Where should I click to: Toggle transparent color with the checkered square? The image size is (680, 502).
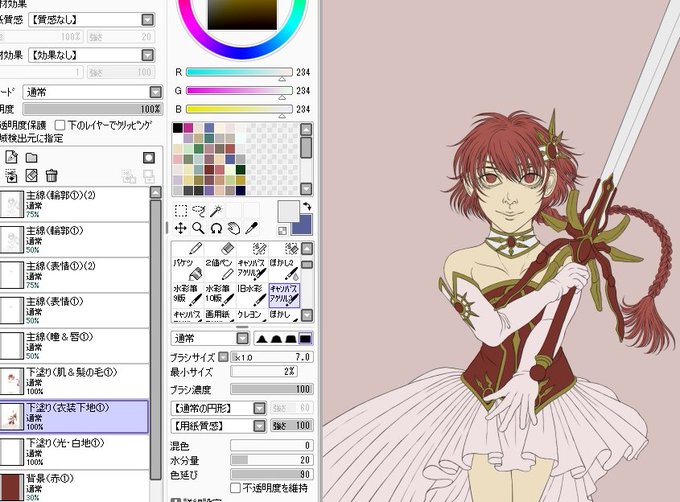(x=282, y=231)
